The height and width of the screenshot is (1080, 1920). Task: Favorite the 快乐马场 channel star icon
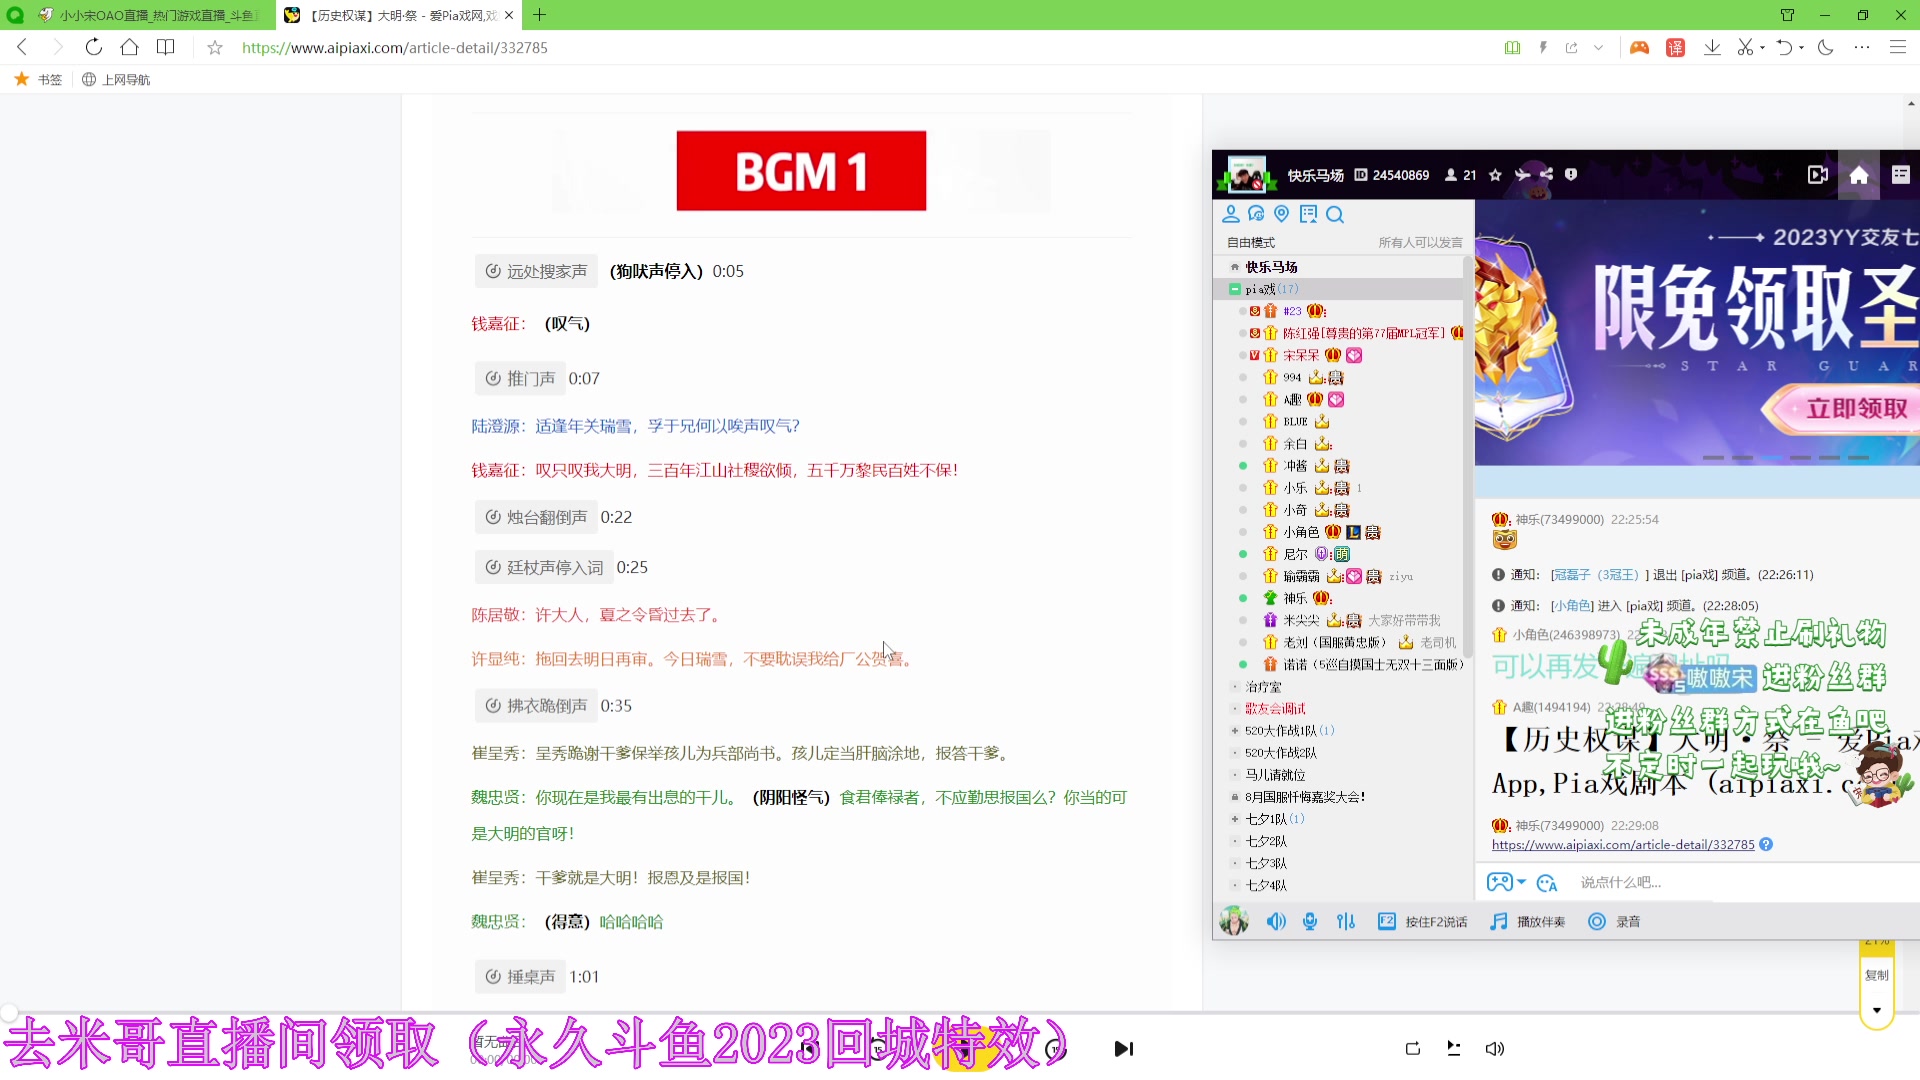1495,174
